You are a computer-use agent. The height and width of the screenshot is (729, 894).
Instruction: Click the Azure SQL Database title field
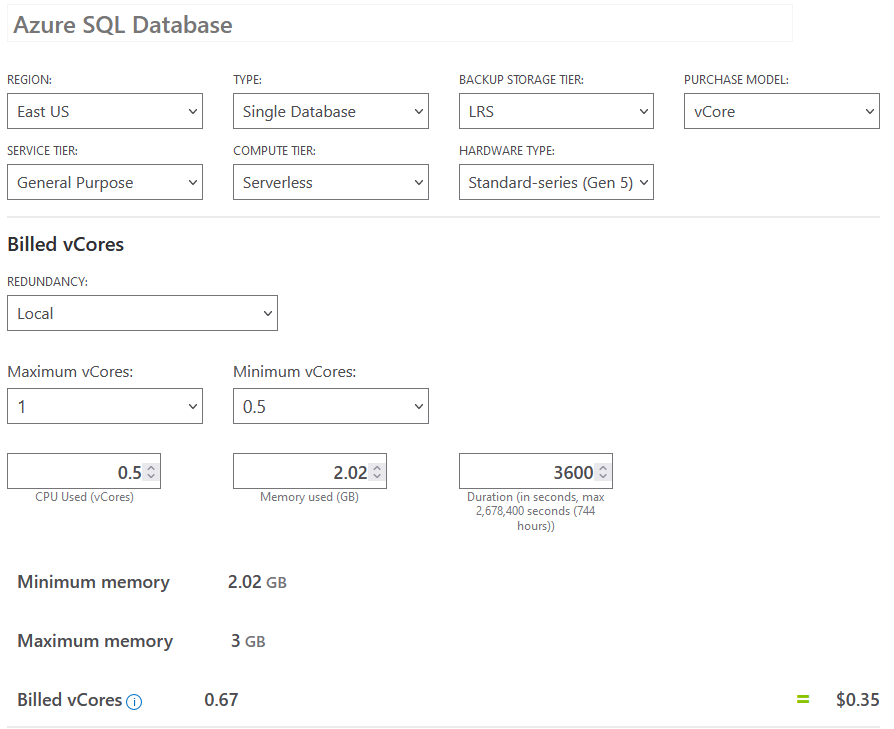(400, 24)
